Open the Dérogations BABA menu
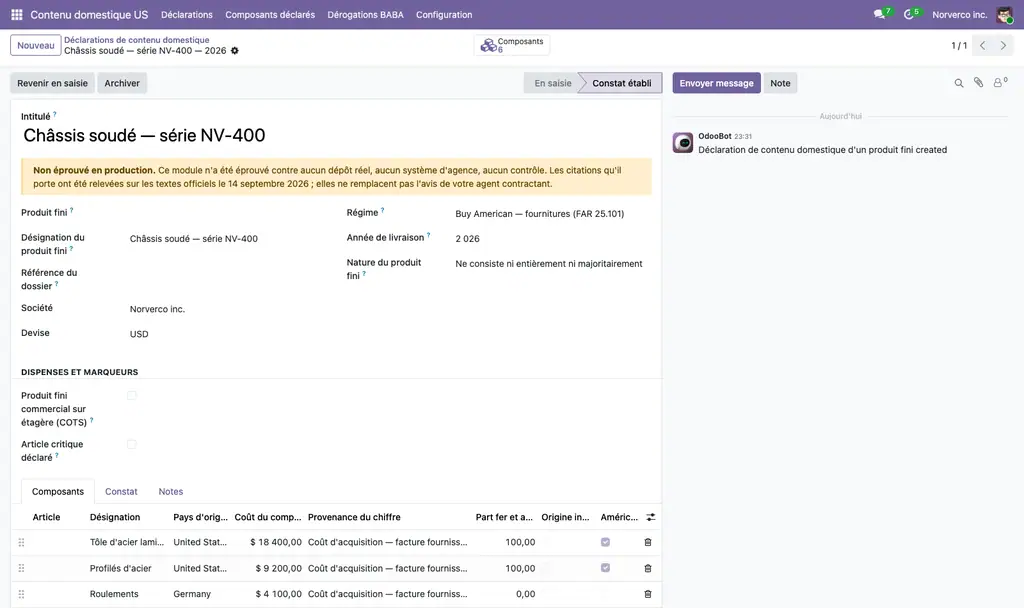 [x=365, y=14]
